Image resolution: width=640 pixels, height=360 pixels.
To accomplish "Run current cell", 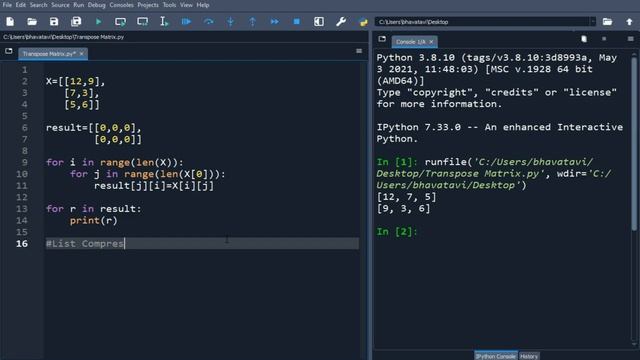I will (x=120, y=22).
